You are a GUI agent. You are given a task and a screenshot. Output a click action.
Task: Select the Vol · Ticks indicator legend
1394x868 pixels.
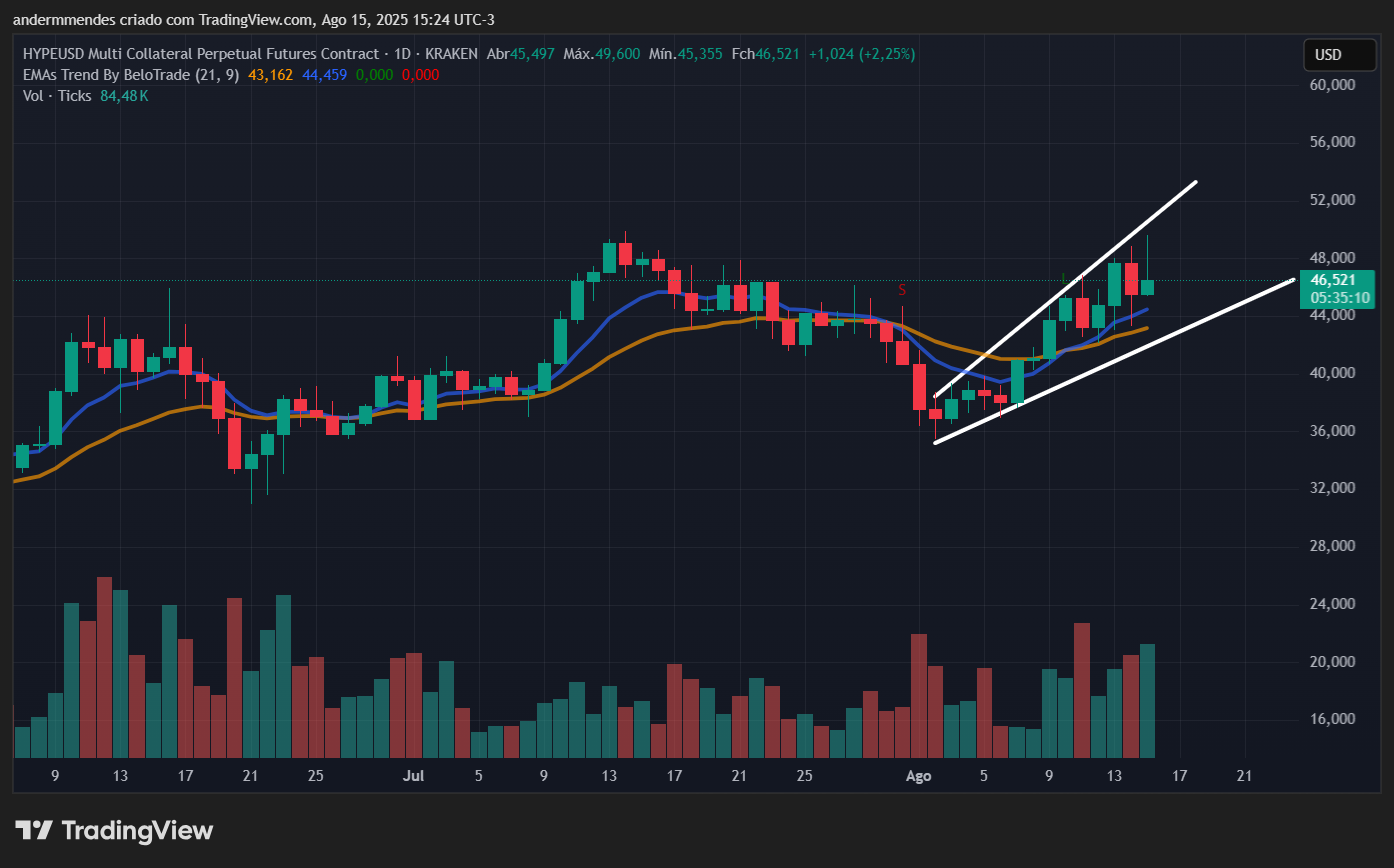[x=57, y=96]
